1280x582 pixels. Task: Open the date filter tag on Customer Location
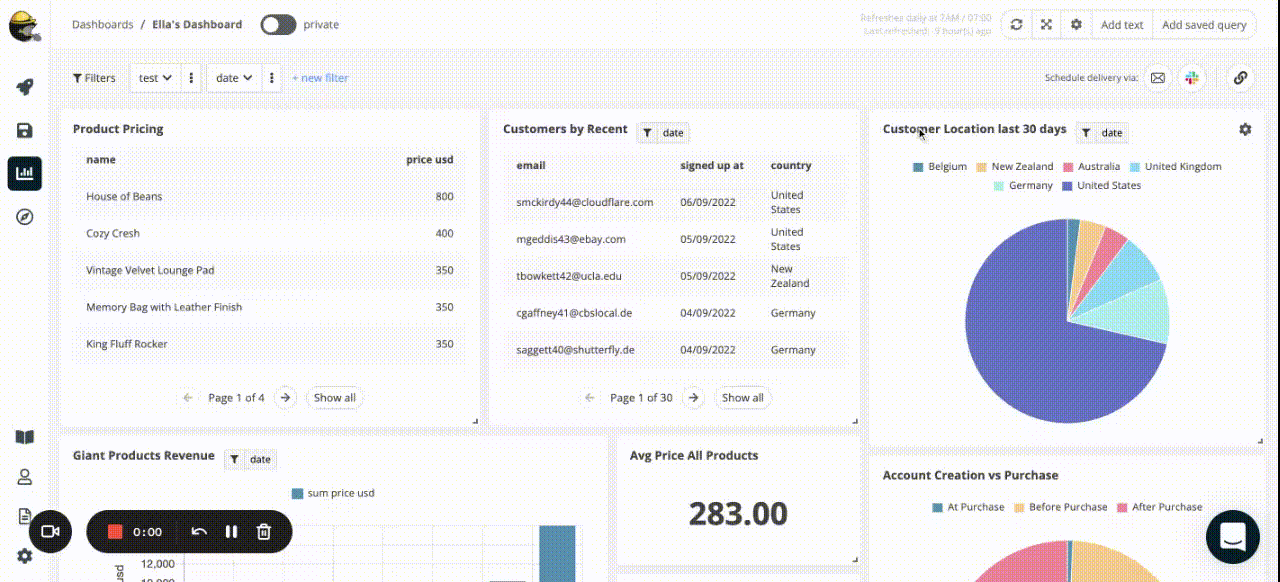coord(1102,133)
